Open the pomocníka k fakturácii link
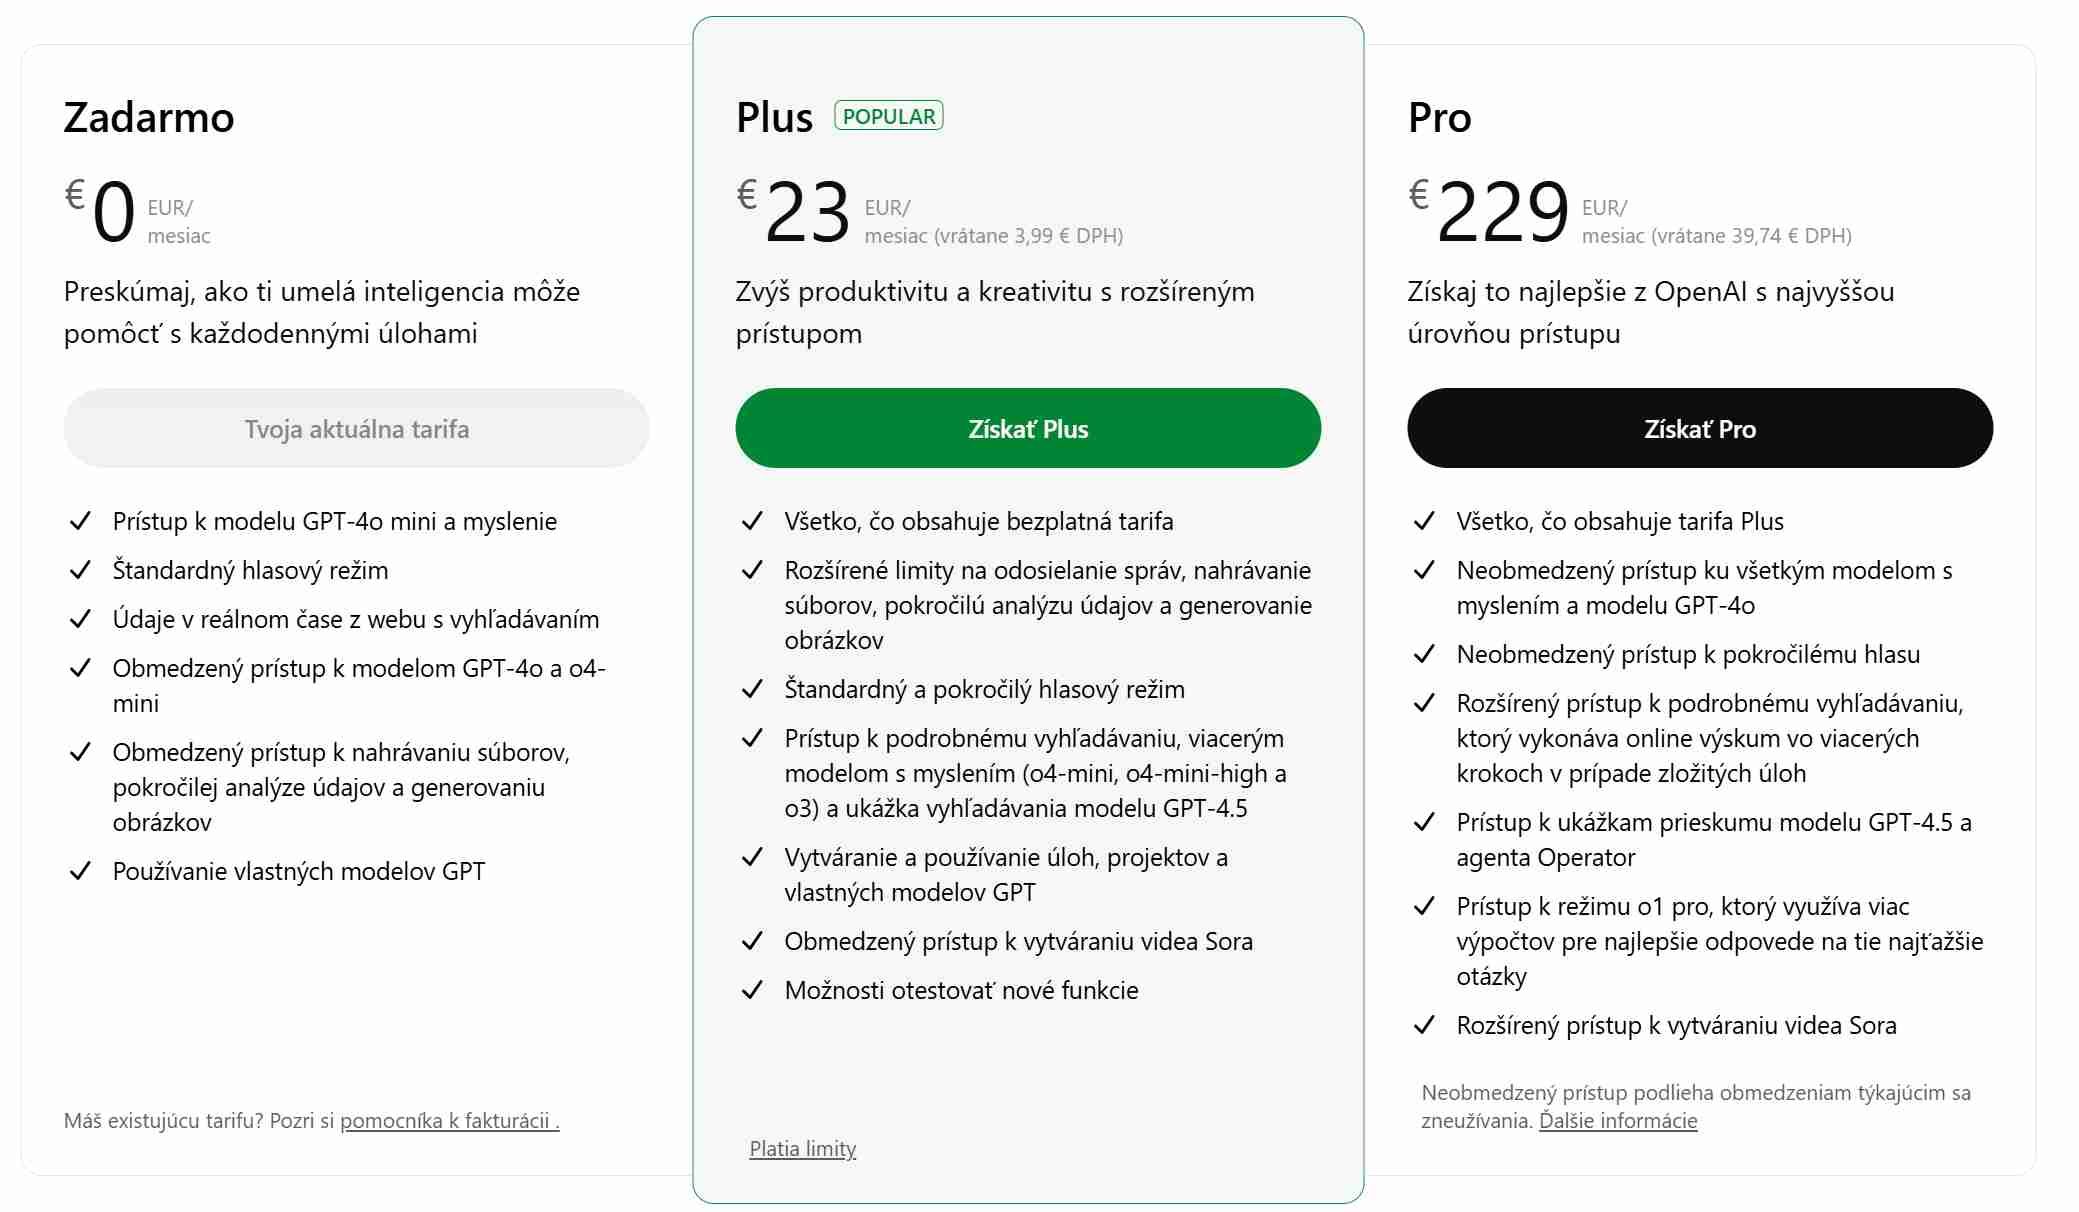Screen dimensions: 2079x1212 pos(449,1121)
